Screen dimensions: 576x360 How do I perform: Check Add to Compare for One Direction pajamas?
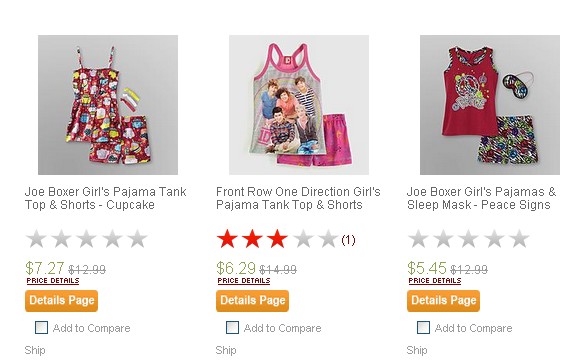pos(233,327)
